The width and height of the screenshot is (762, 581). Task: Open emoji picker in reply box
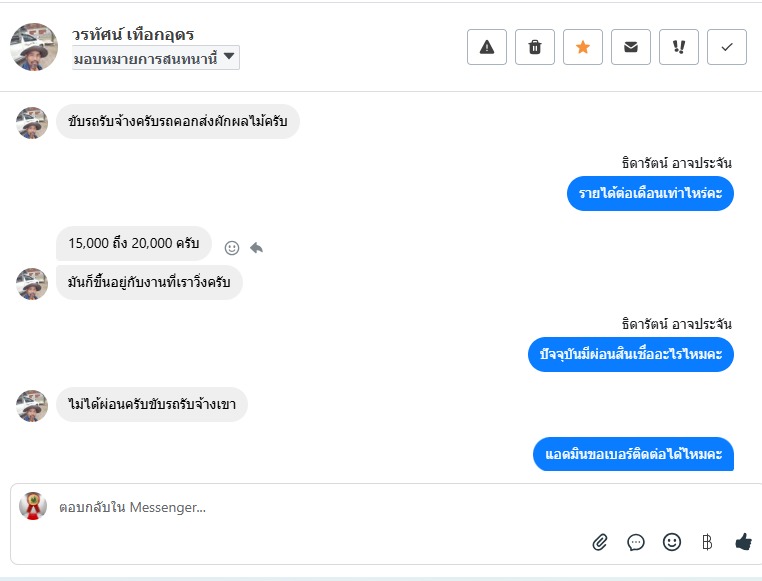(672, 542)
